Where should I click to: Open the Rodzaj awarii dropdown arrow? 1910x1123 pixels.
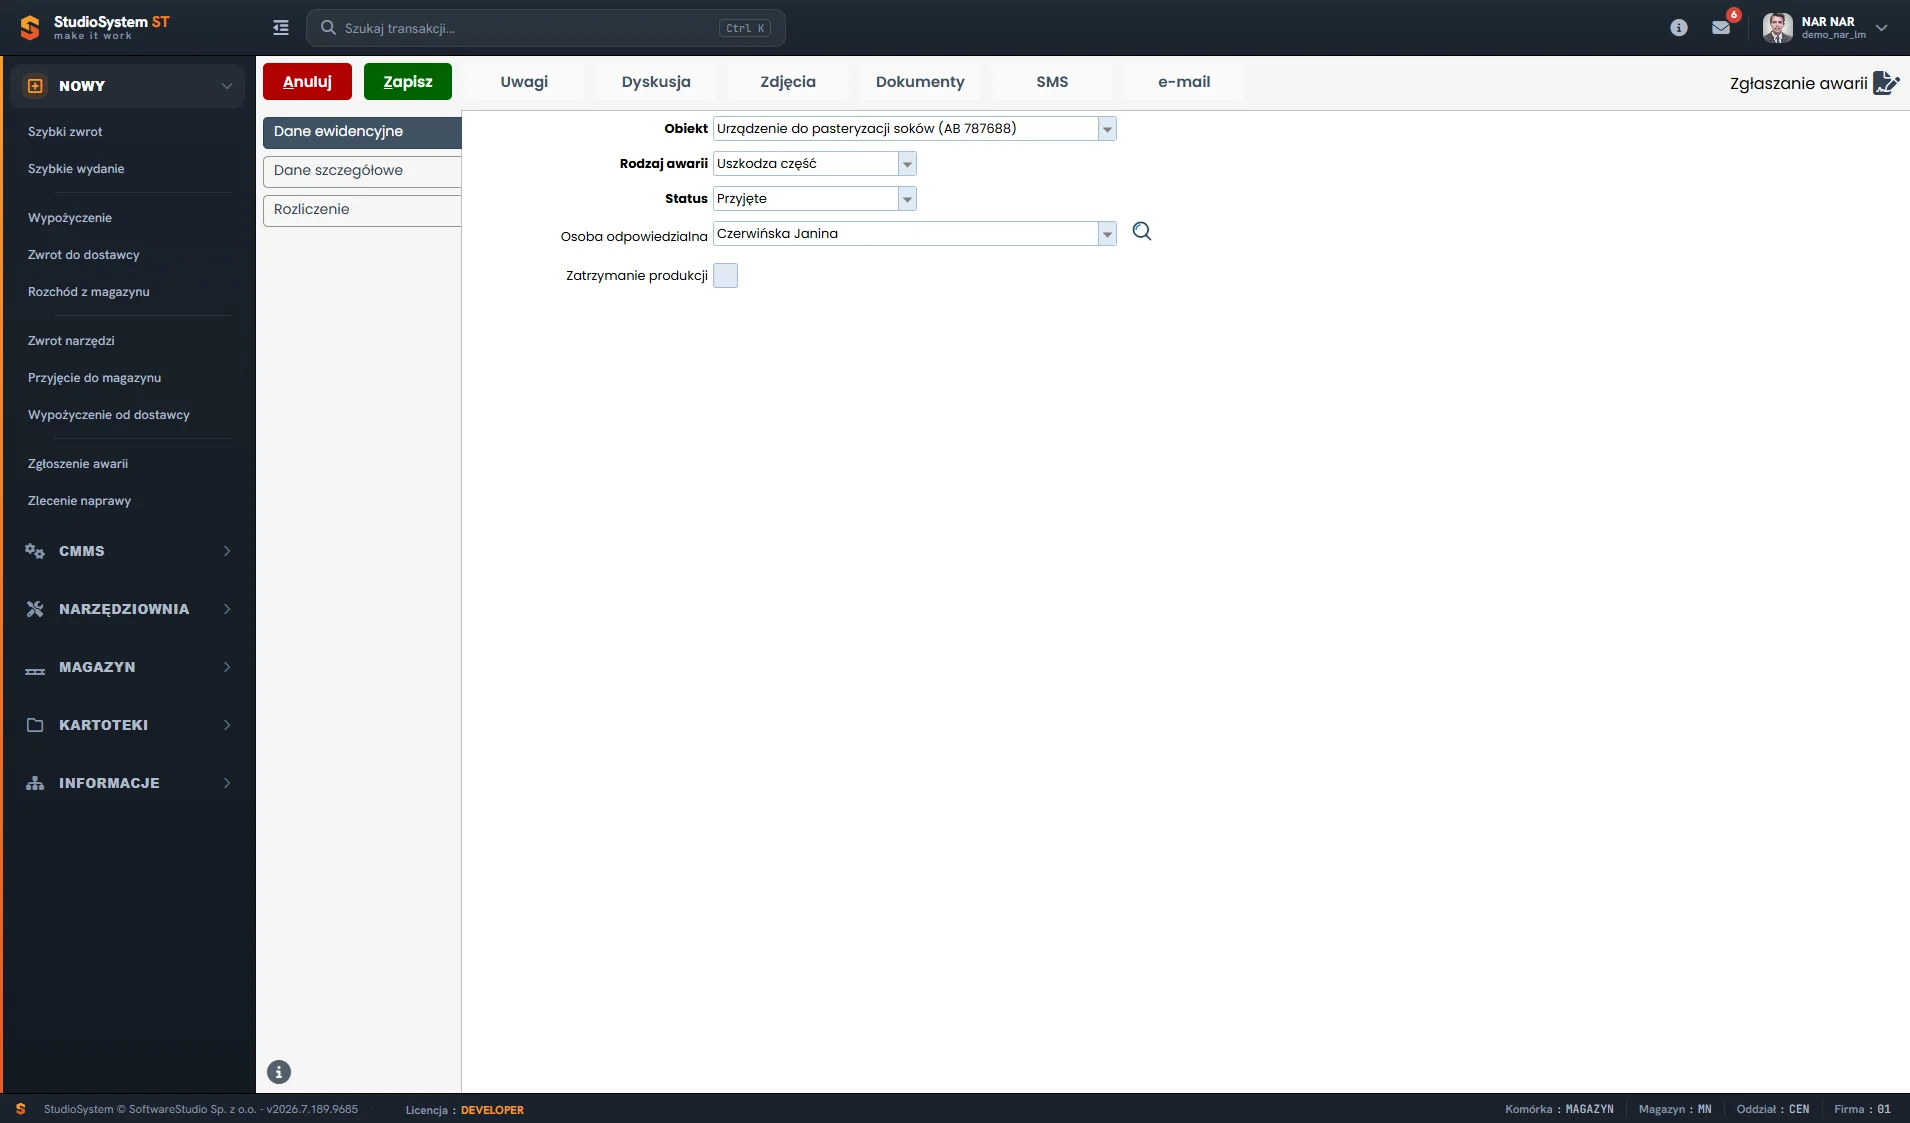pyautogui.click(x=907, y=164)
